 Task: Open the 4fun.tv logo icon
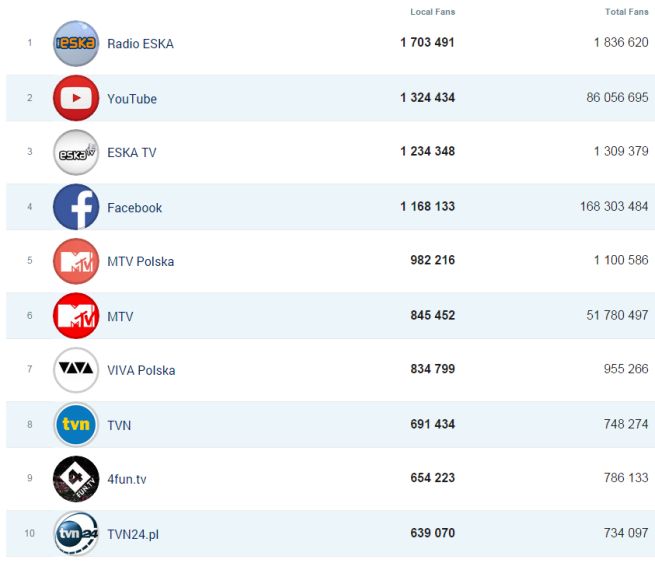pos(76,479)
